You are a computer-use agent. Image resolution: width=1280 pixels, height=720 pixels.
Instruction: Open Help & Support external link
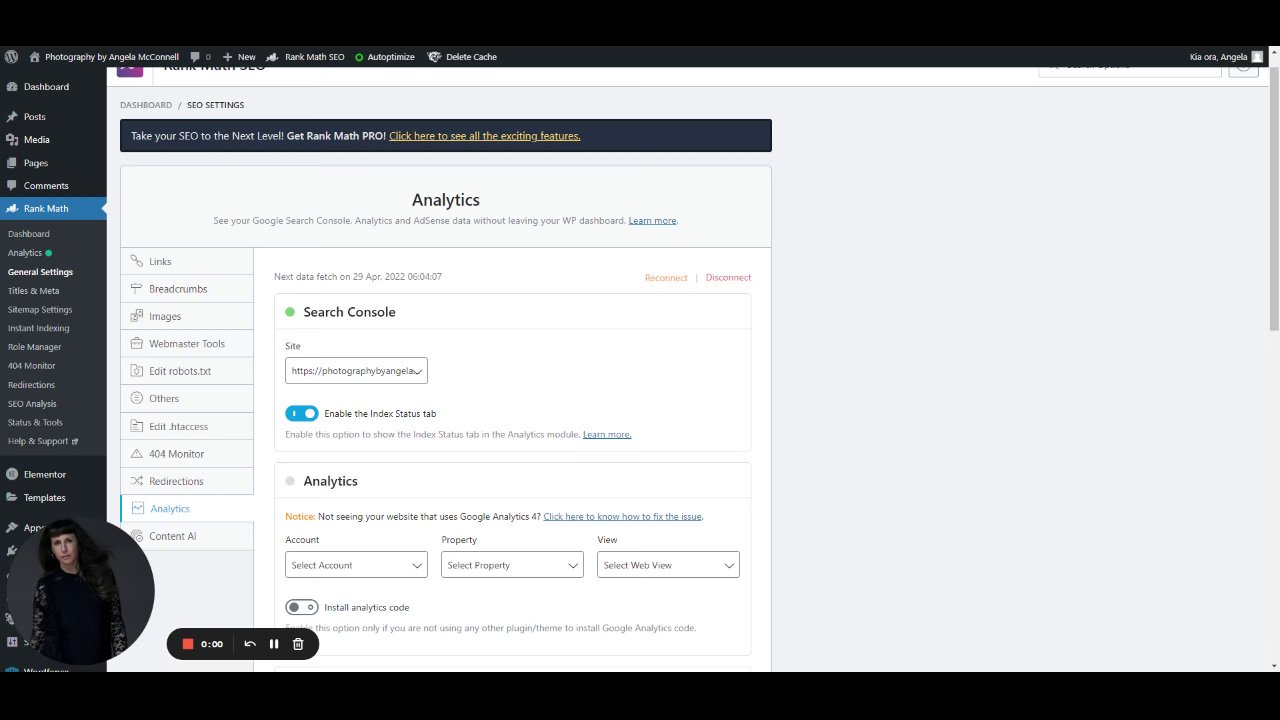43,441
